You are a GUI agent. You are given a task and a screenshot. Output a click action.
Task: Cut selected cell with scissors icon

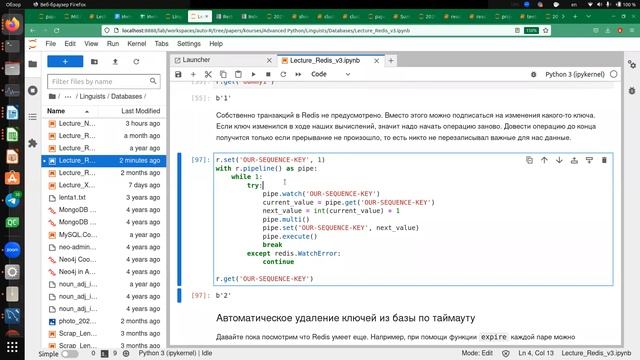[x=208, y=74]
